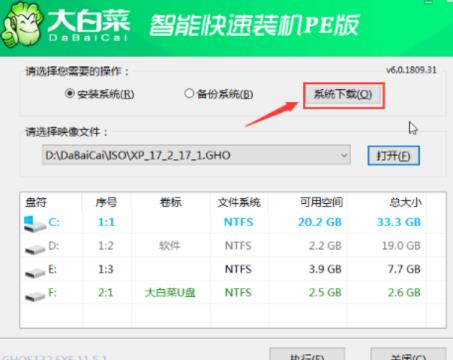Click the 系统下载(O) button
This screenshot has height=360, width=453.
(x=343, y=95)
